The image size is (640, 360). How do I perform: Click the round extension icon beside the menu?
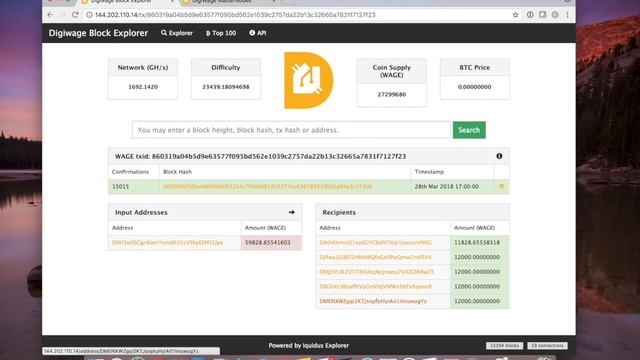click(x=555, y=15)
